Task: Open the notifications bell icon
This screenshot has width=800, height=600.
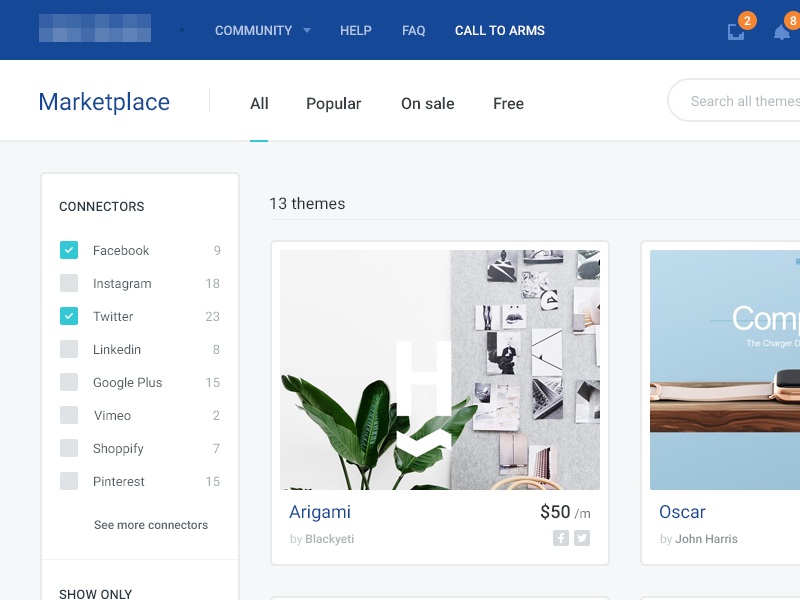Action: tap(781, 32)
